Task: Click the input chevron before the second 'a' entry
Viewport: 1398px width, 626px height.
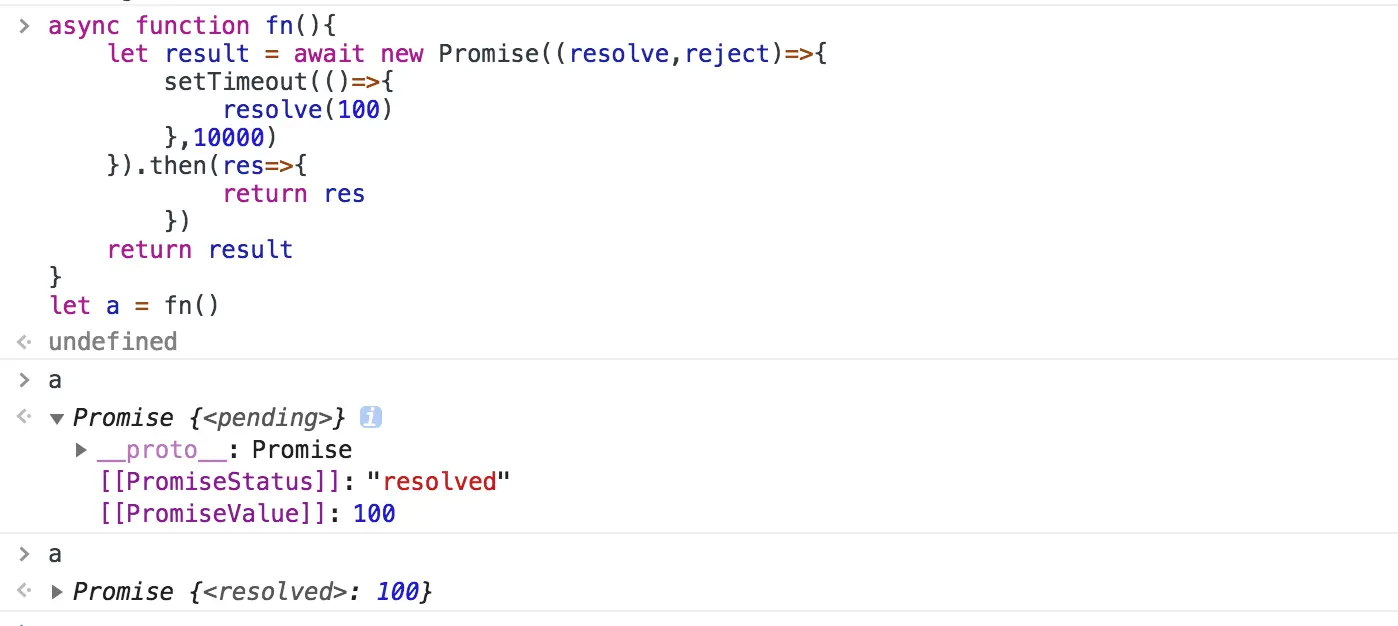Action: (x=24, y=554)
